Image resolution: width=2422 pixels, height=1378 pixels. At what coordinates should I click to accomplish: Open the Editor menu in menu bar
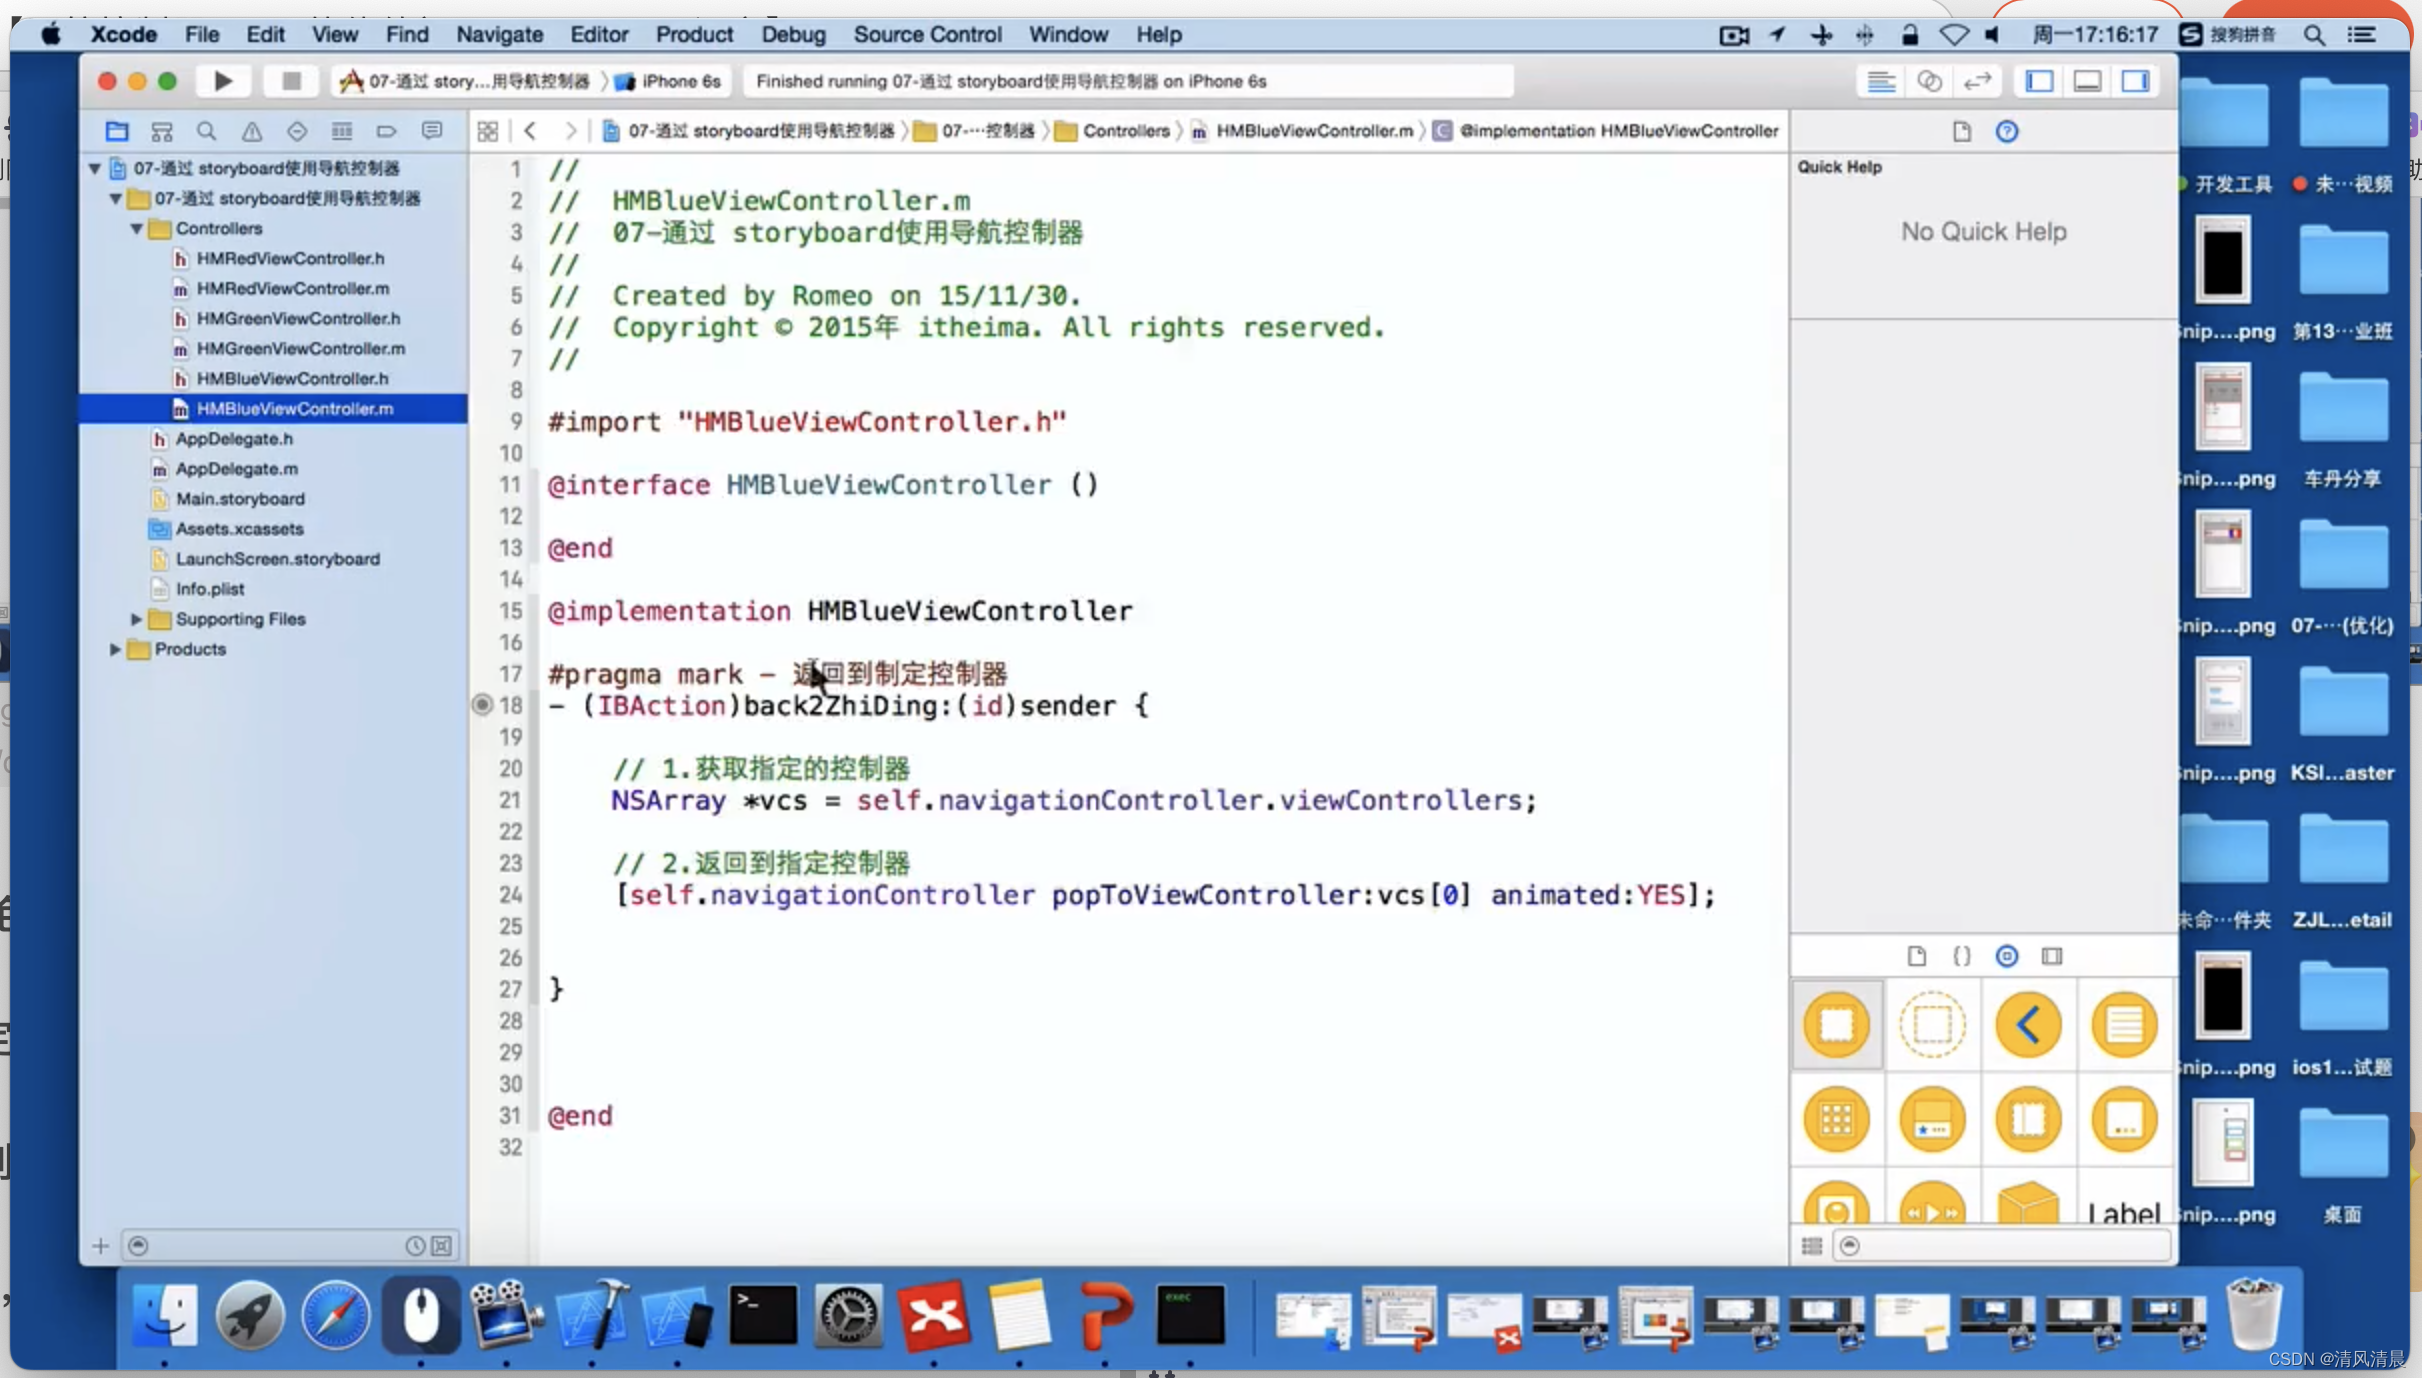click(599, 33)
